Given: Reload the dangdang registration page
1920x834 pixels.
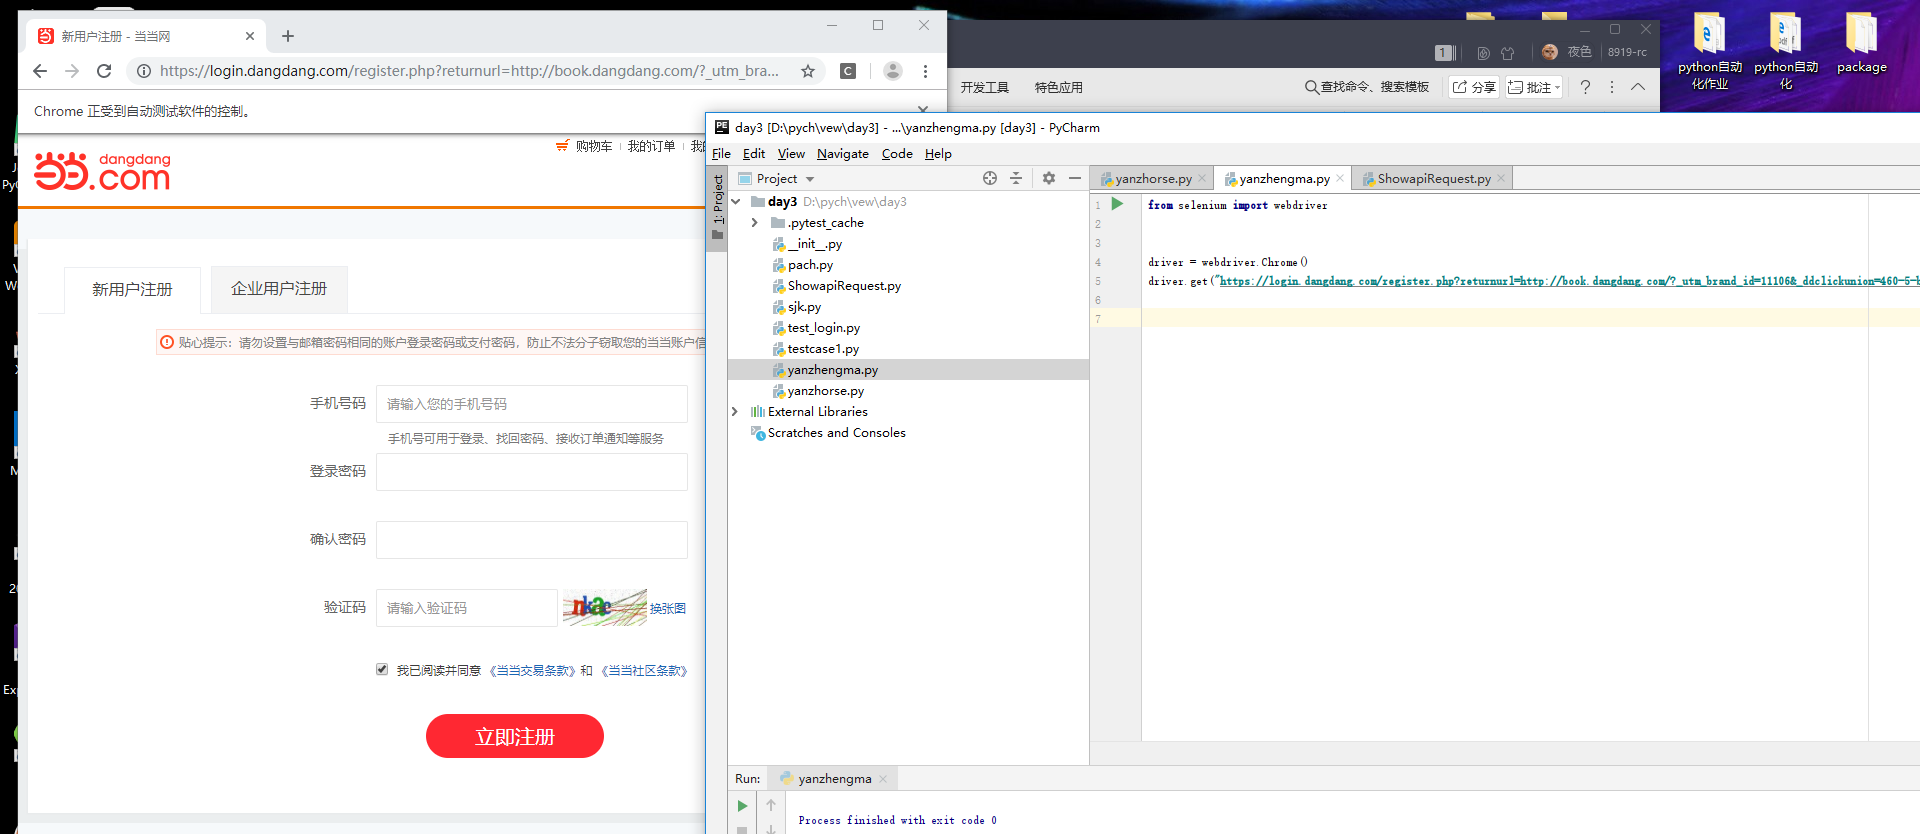Looking at the screenshot, I should pos(104,71).
